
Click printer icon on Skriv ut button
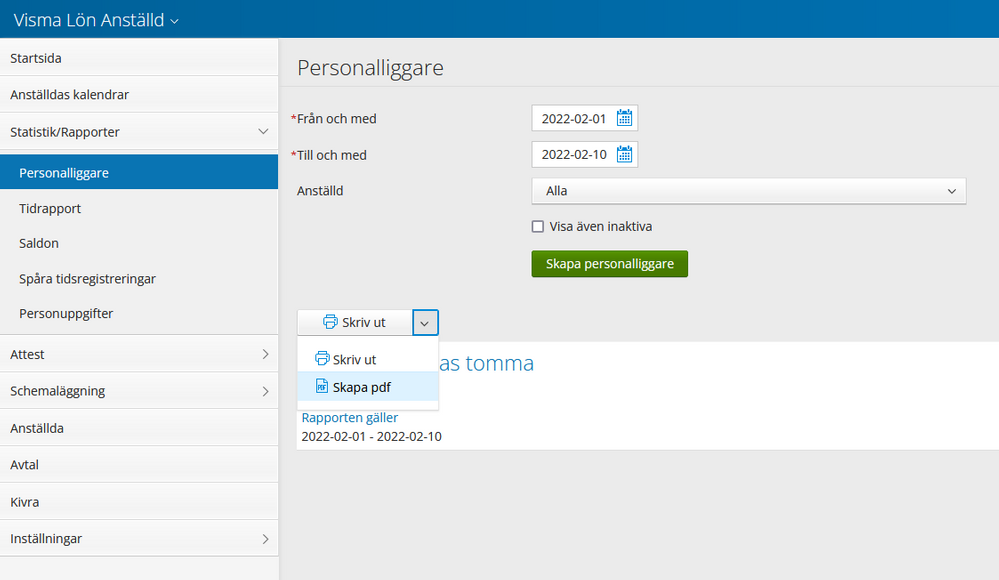click(330, 322)
